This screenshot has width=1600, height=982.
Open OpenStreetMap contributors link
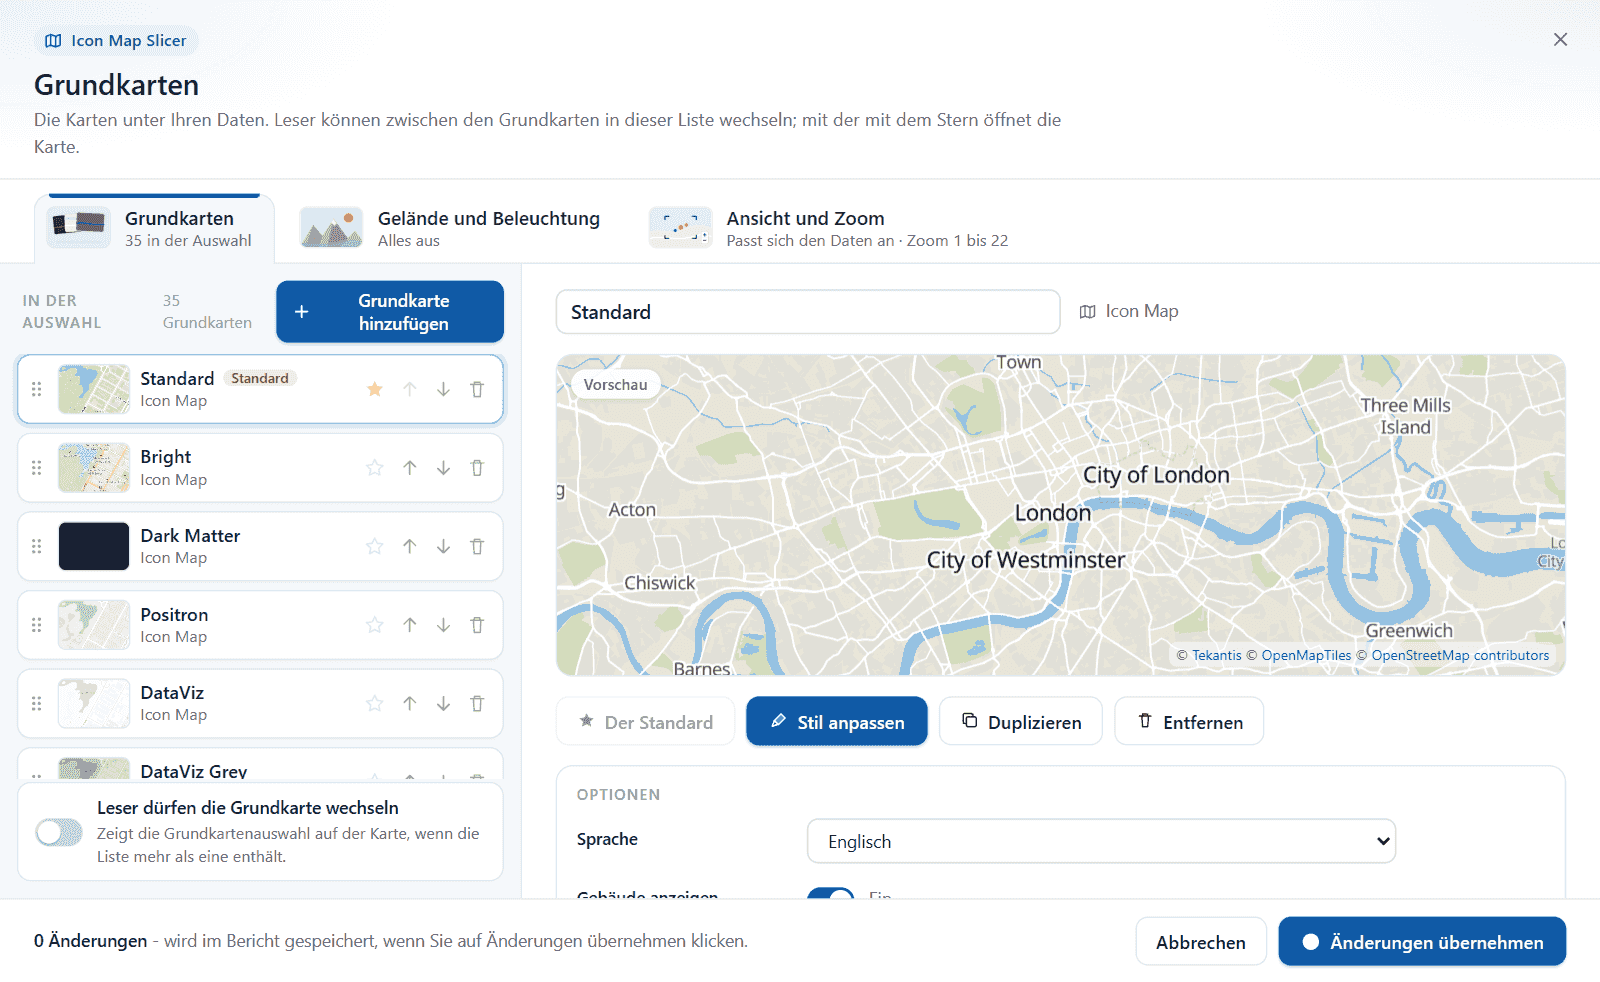[x=1460, y=656]
